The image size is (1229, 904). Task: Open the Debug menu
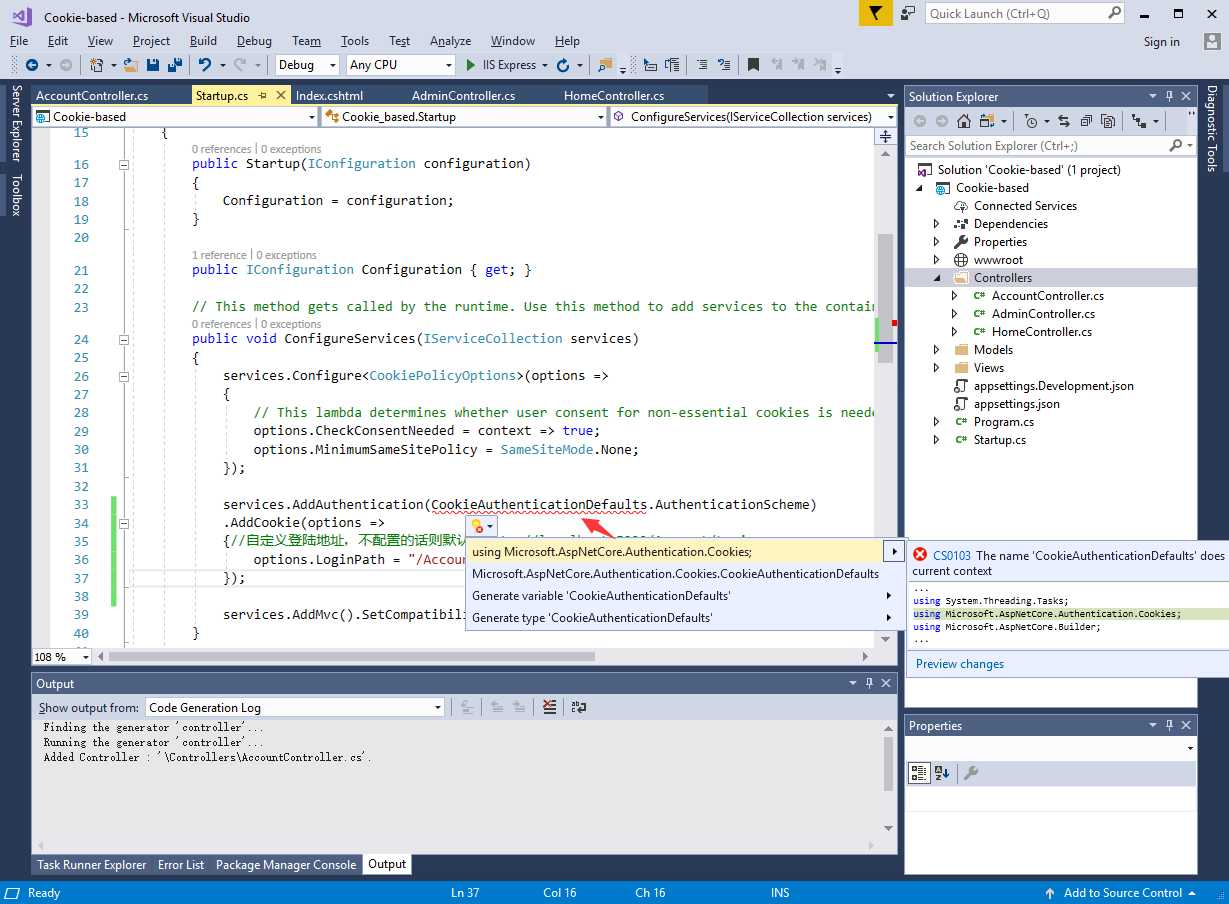coord(254,41)
